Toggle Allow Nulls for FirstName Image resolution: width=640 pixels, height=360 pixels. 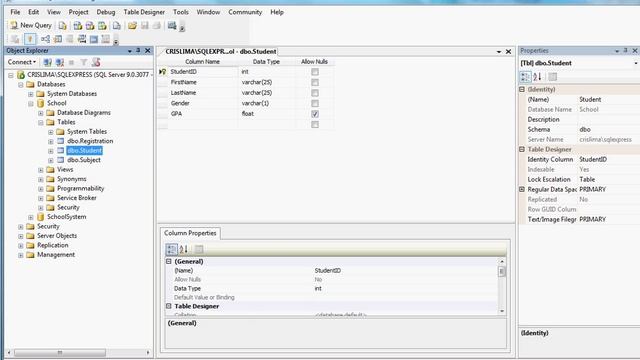(315, 82)
